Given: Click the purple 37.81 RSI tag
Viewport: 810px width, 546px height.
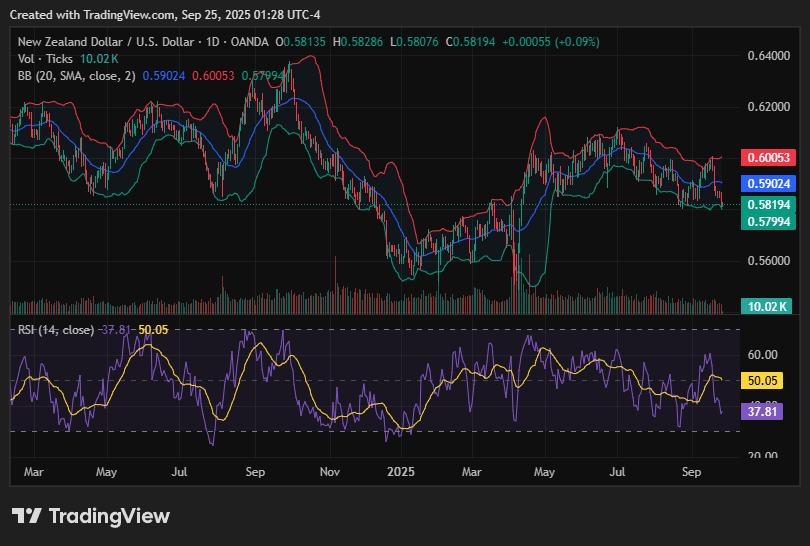Looking at the screenshot, I should point(762,412).
